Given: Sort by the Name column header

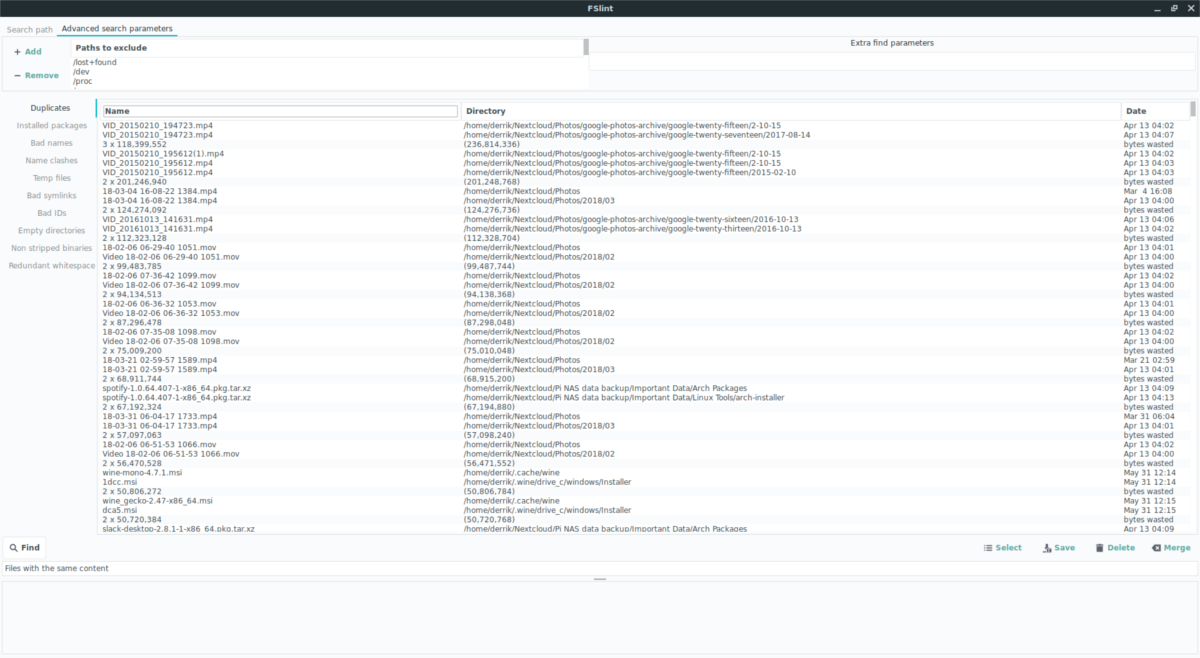Looking at the screenshot, I should point(281,111).
